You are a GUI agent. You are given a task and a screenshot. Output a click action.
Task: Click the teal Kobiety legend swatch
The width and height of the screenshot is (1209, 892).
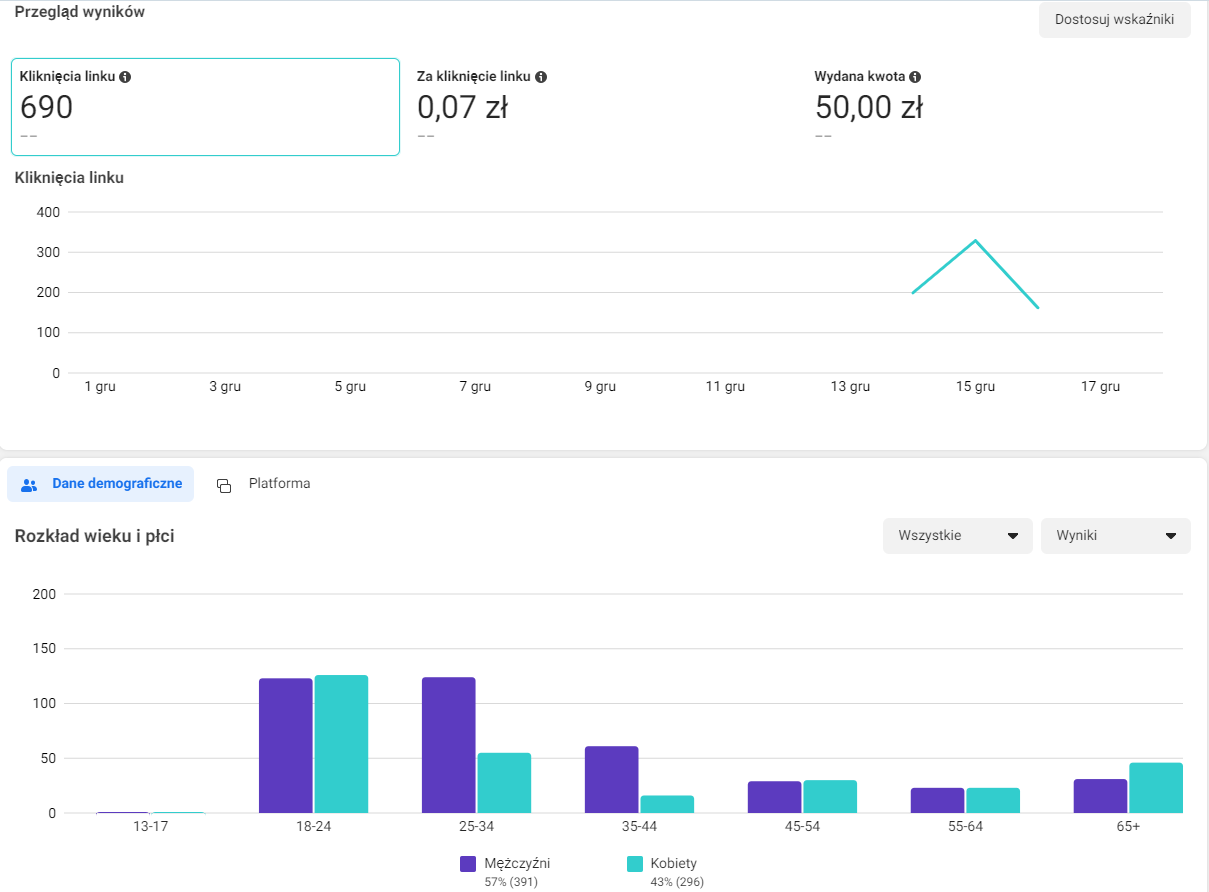click(634, 864)
